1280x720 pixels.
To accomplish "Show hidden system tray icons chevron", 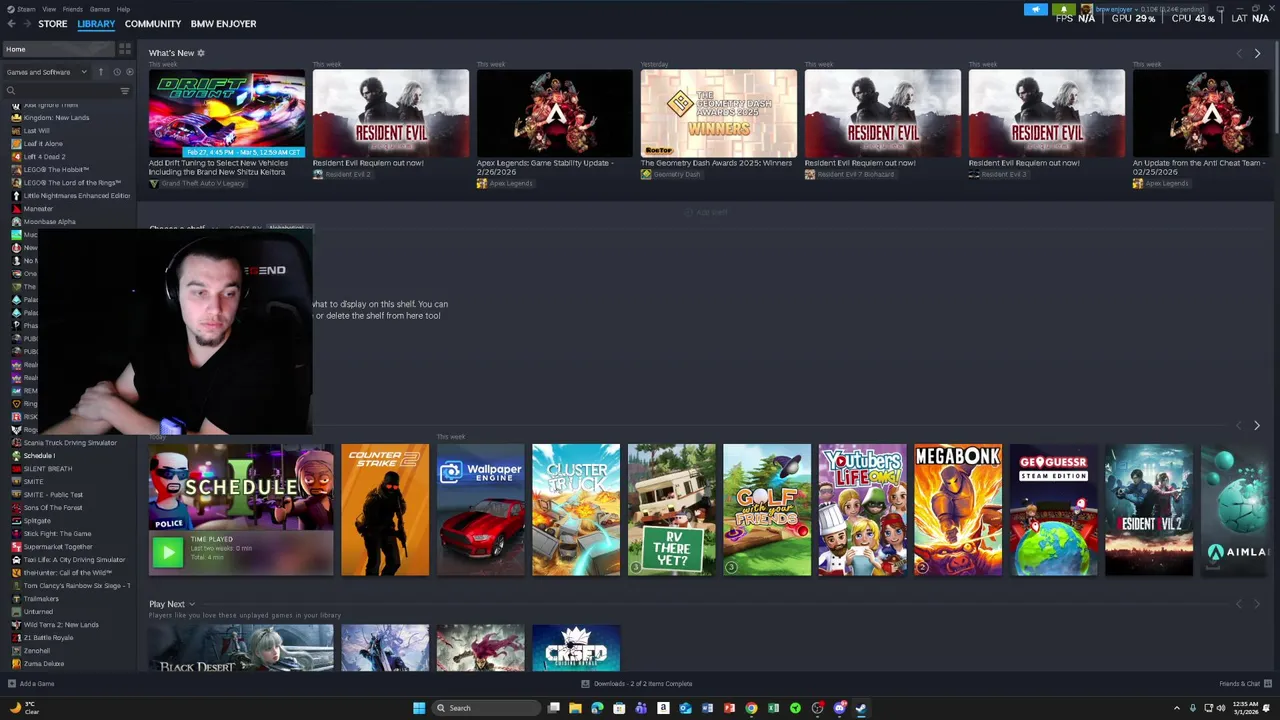I will coord(1176,708).
